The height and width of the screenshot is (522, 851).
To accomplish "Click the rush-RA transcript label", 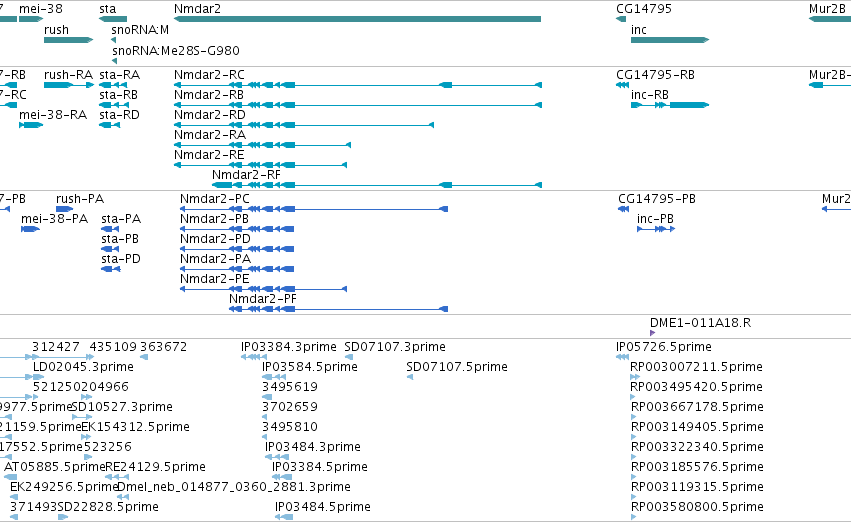I will (x=68, y=74).
